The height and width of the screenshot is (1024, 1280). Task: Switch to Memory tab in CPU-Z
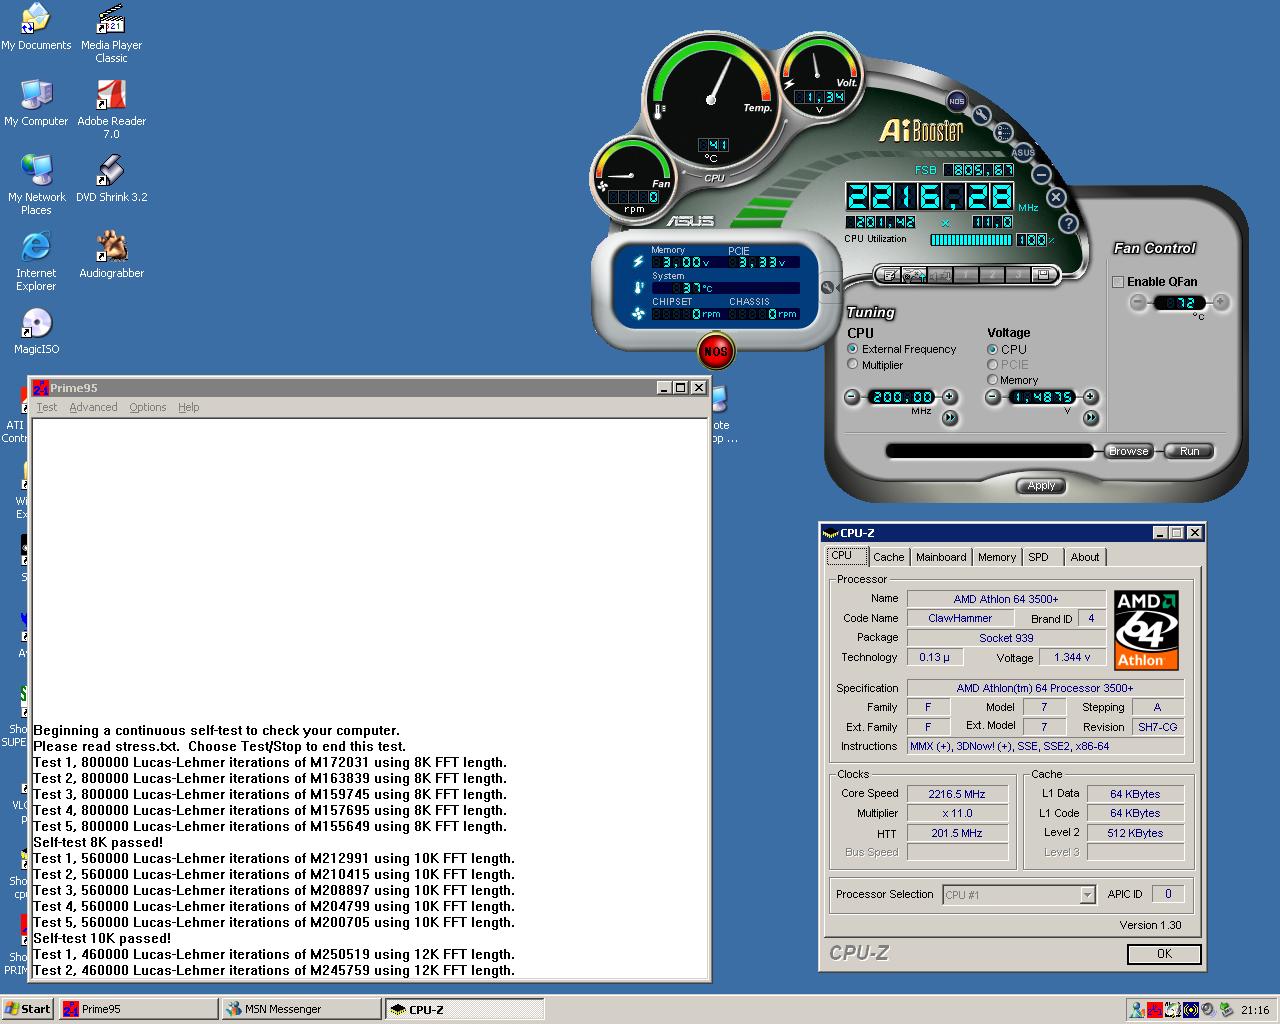point(997,557)
